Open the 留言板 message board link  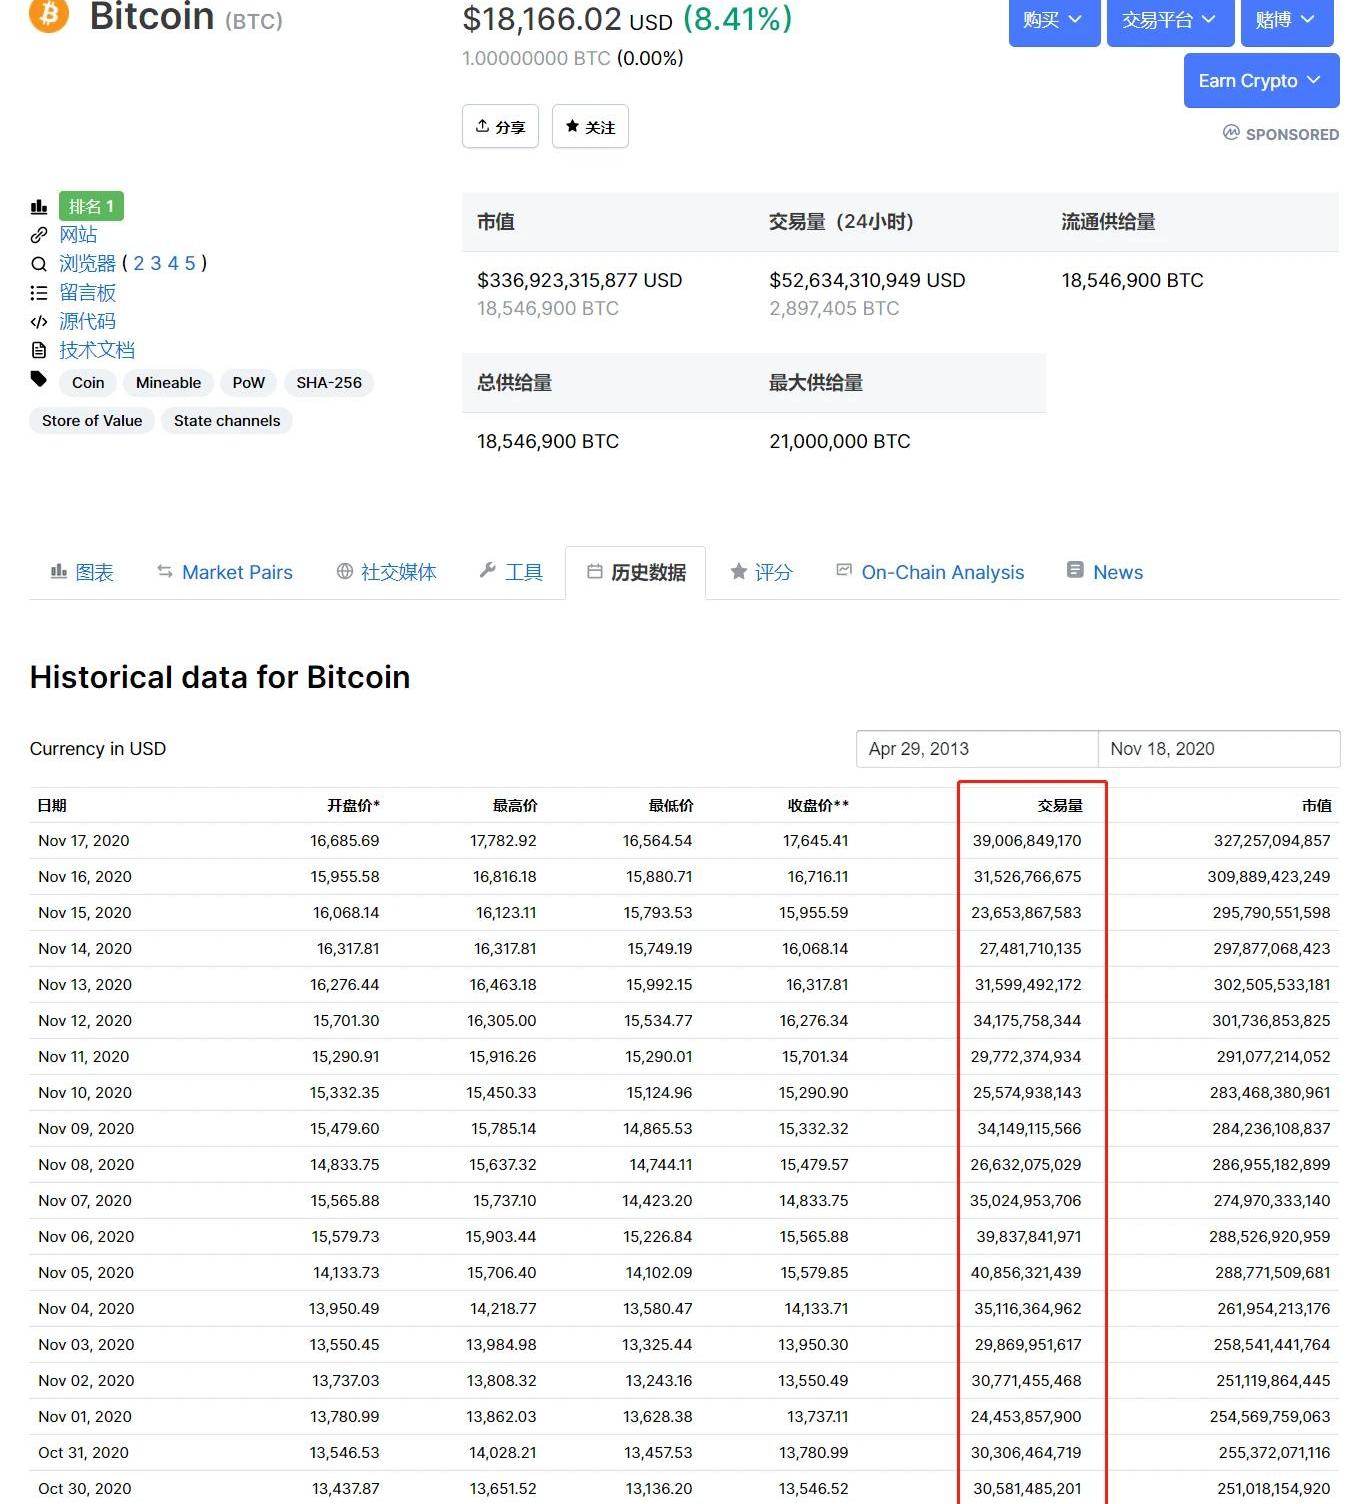[x=87, y=293]
